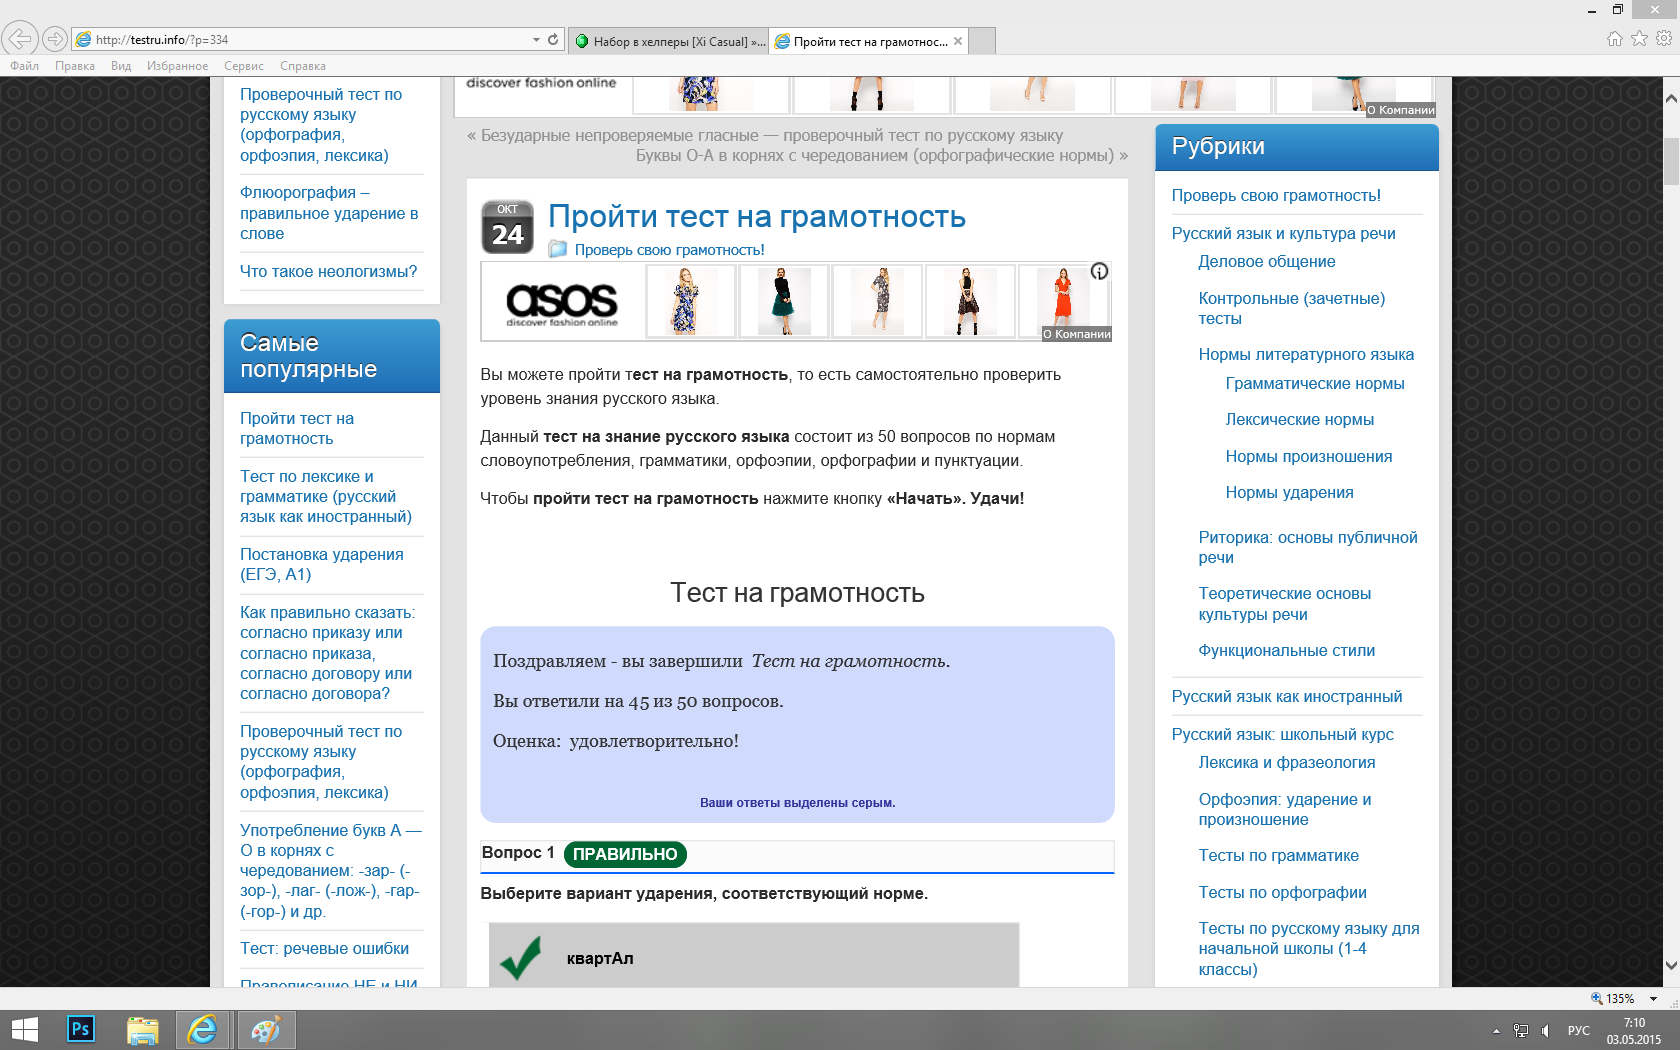Viewport: 1680px width, 1050px height.
Task: Open the Сервис menu
Action: click(244, 66)
